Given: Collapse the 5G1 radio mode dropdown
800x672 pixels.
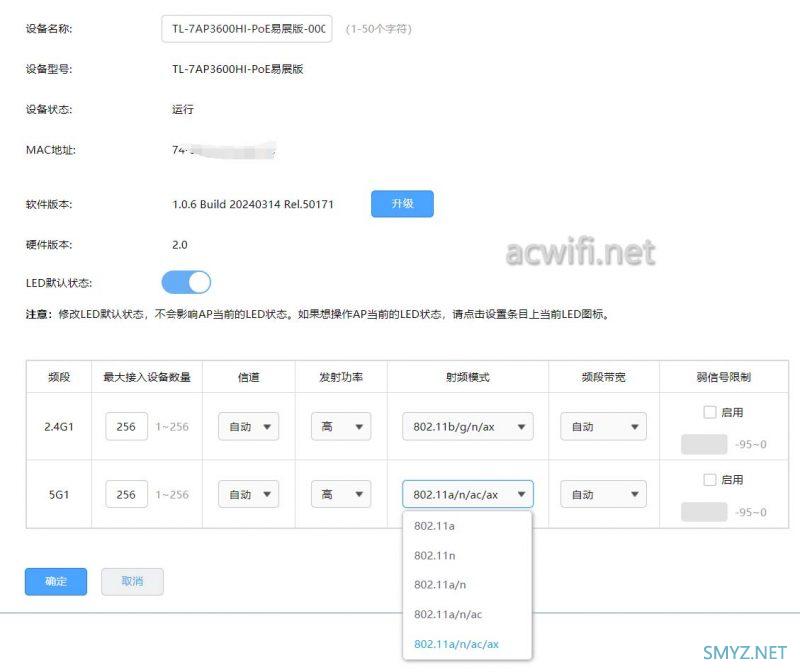Looking at the screenshot, I should click(x=467, y=495).
